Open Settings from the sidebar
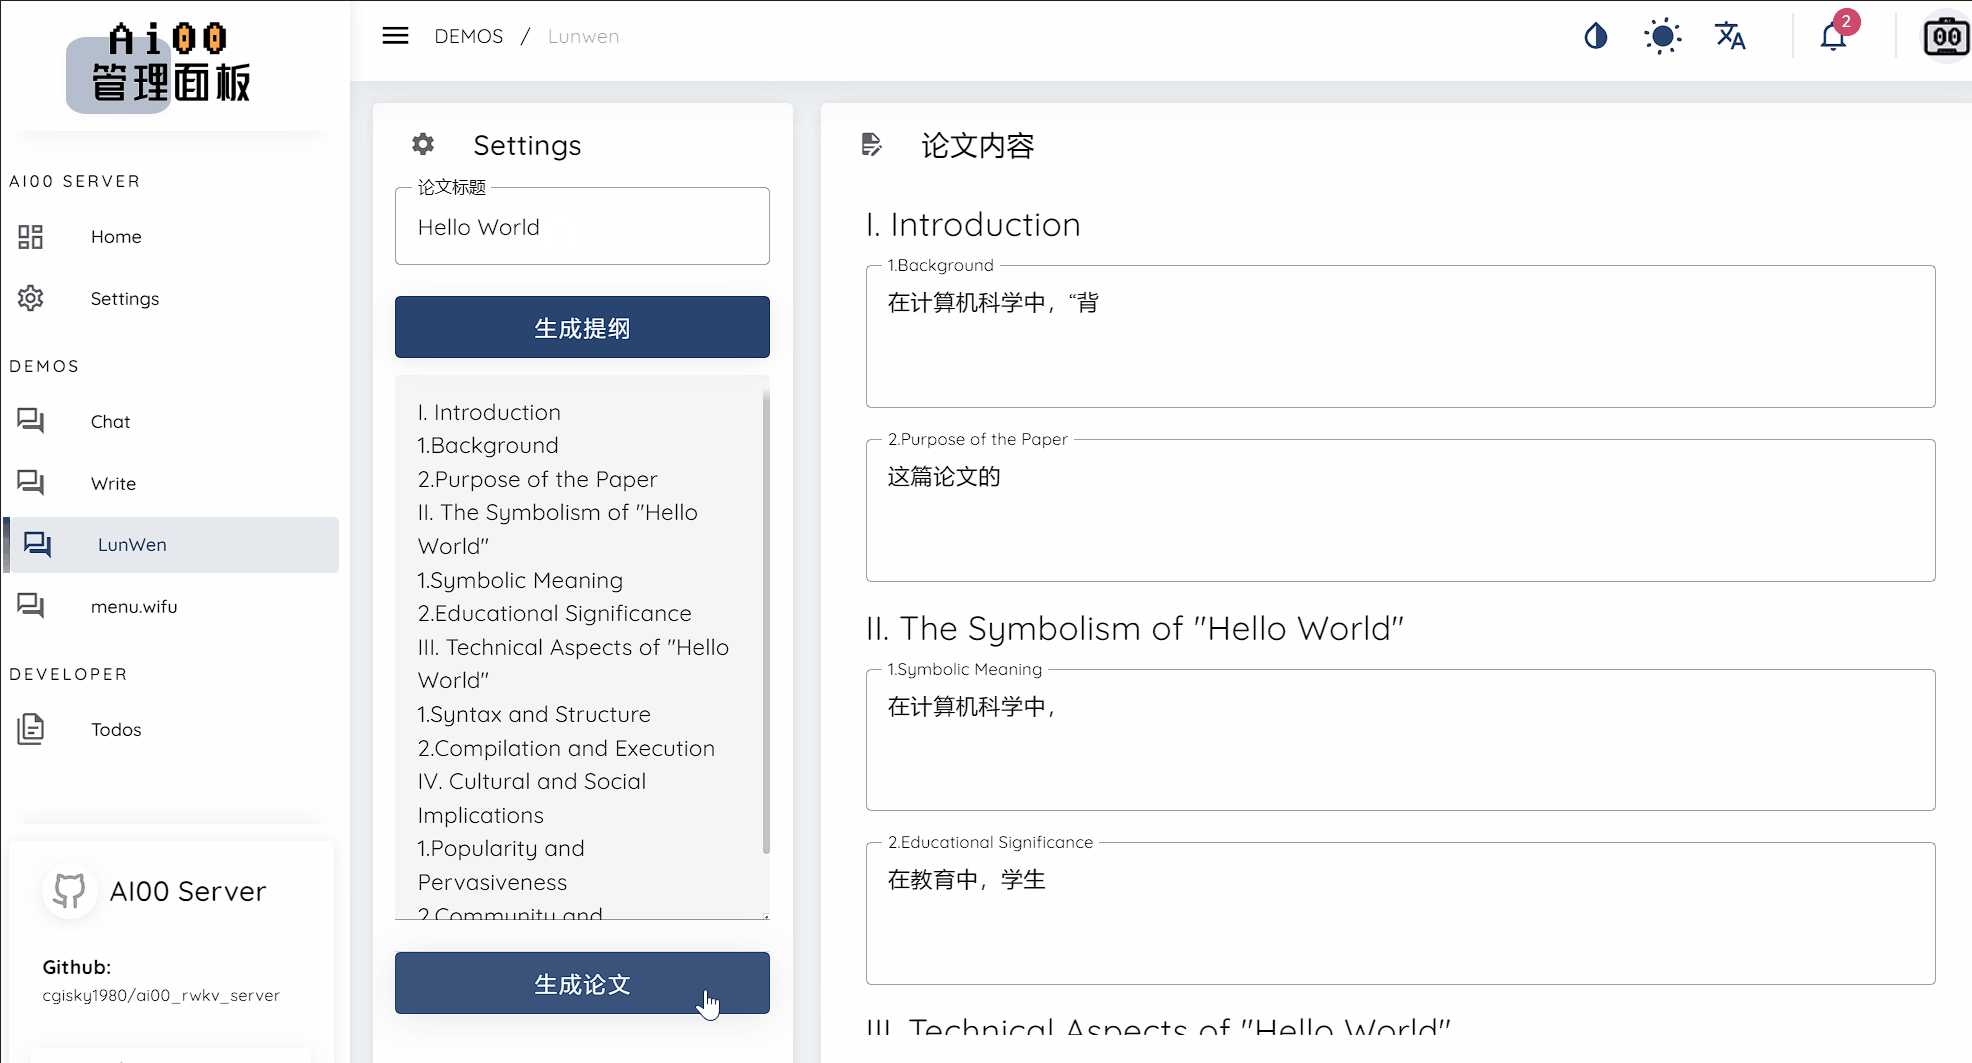 (x=124, y=299)
